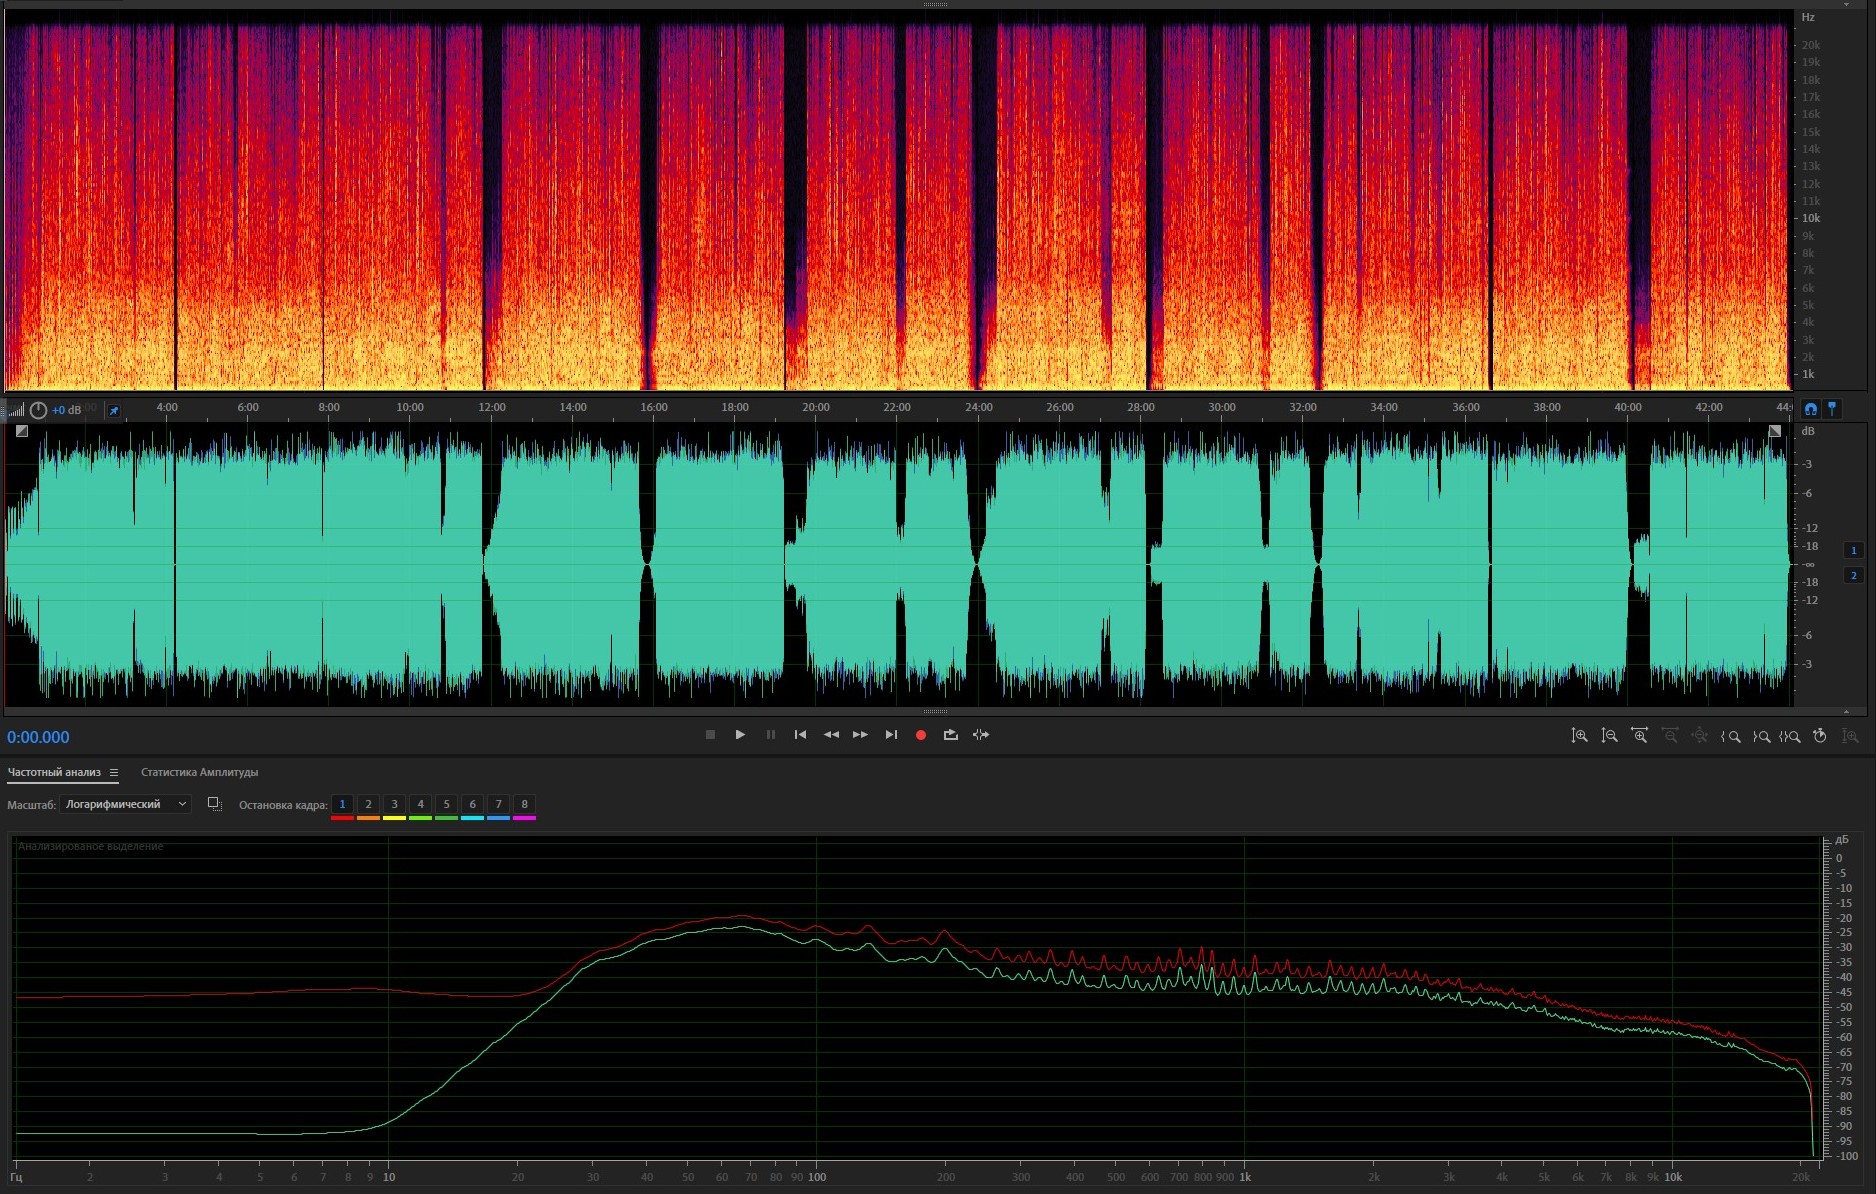Click 10k label on spectrogram frequency scale

click(x=1811, y=218)
